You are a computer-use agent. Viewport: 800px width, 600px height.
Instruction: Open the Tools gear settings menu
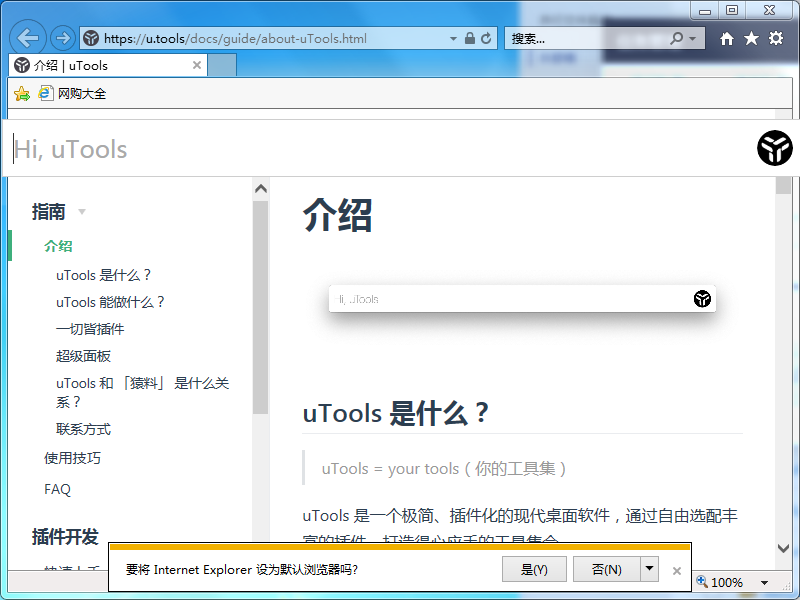tap(775, 37)
